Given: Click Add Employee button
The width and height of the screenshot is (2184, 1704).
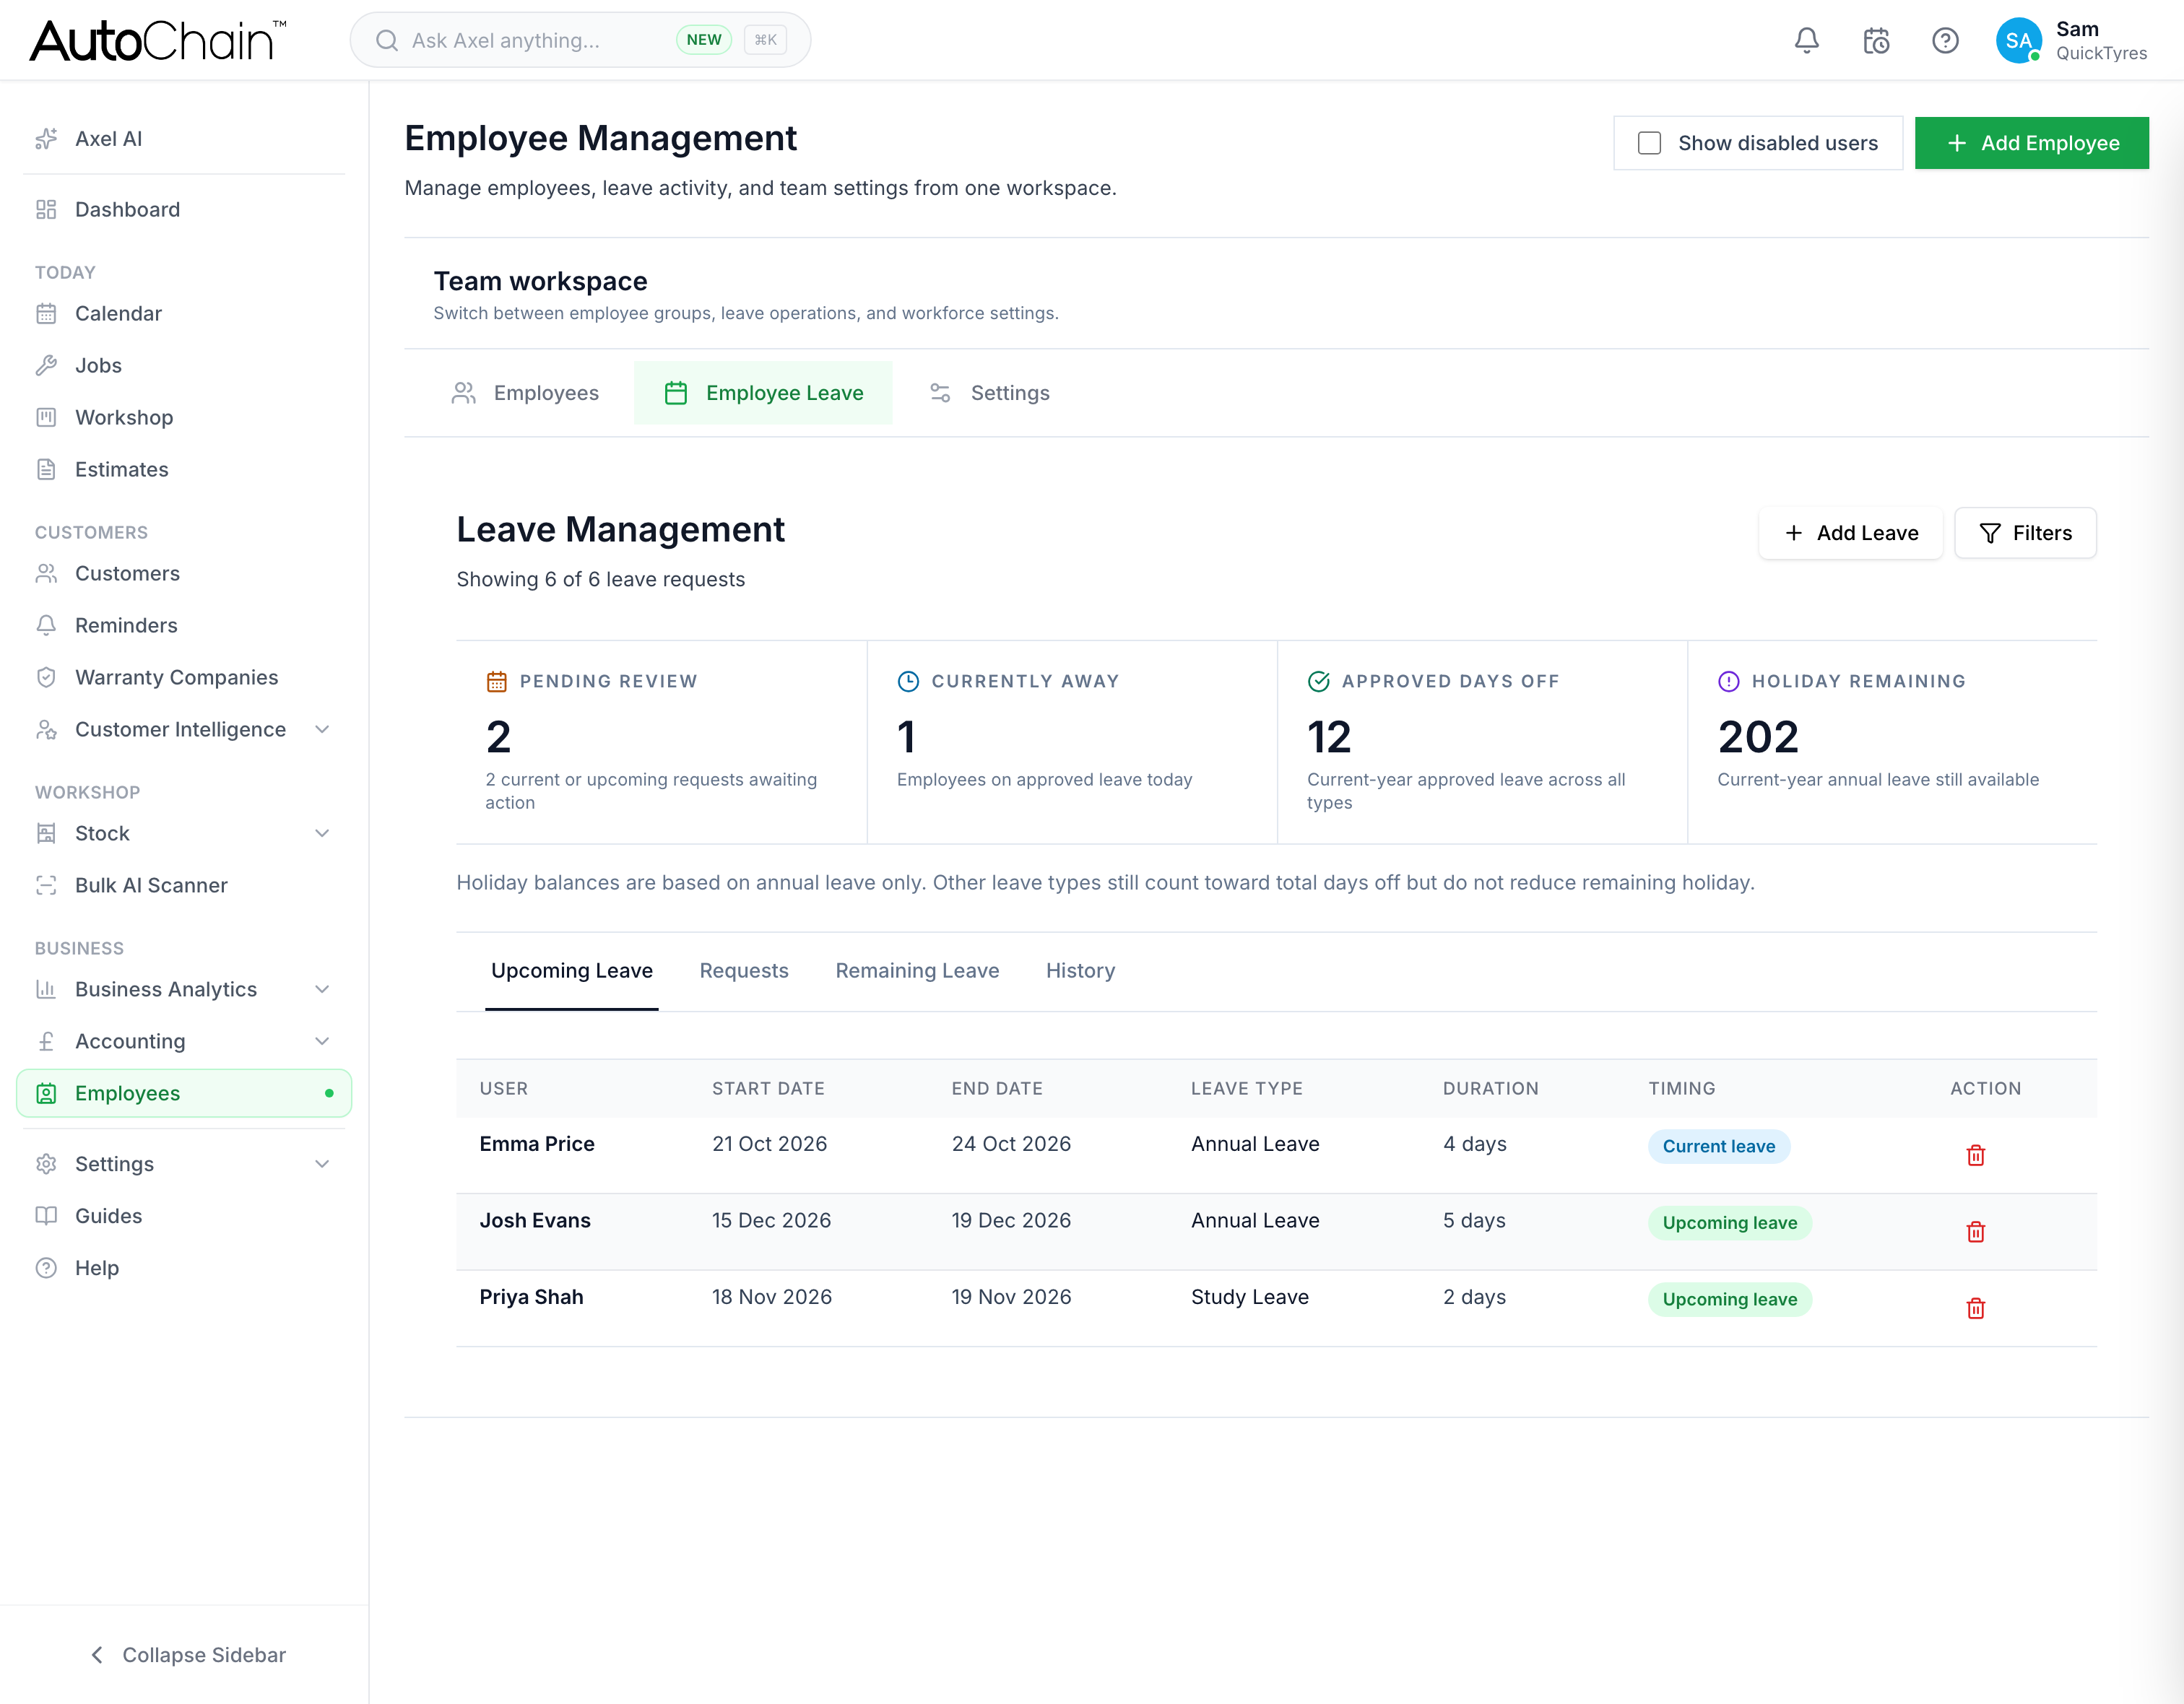Looking at the screenshot, I should click(2031, 143).
